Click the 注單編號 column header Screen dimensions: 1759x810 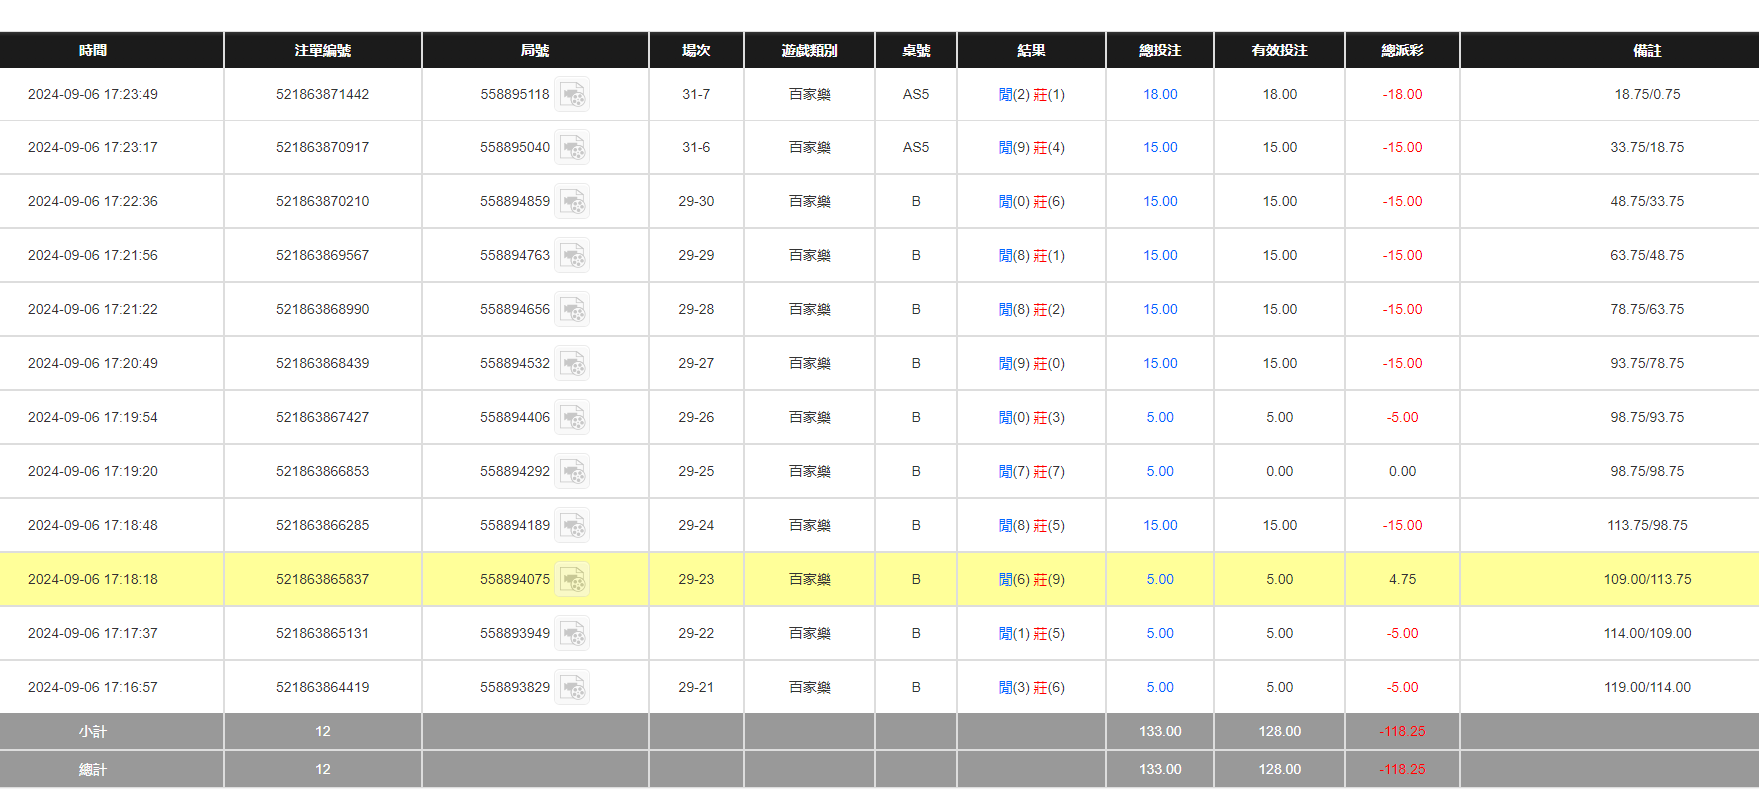(x=323, y=51)
